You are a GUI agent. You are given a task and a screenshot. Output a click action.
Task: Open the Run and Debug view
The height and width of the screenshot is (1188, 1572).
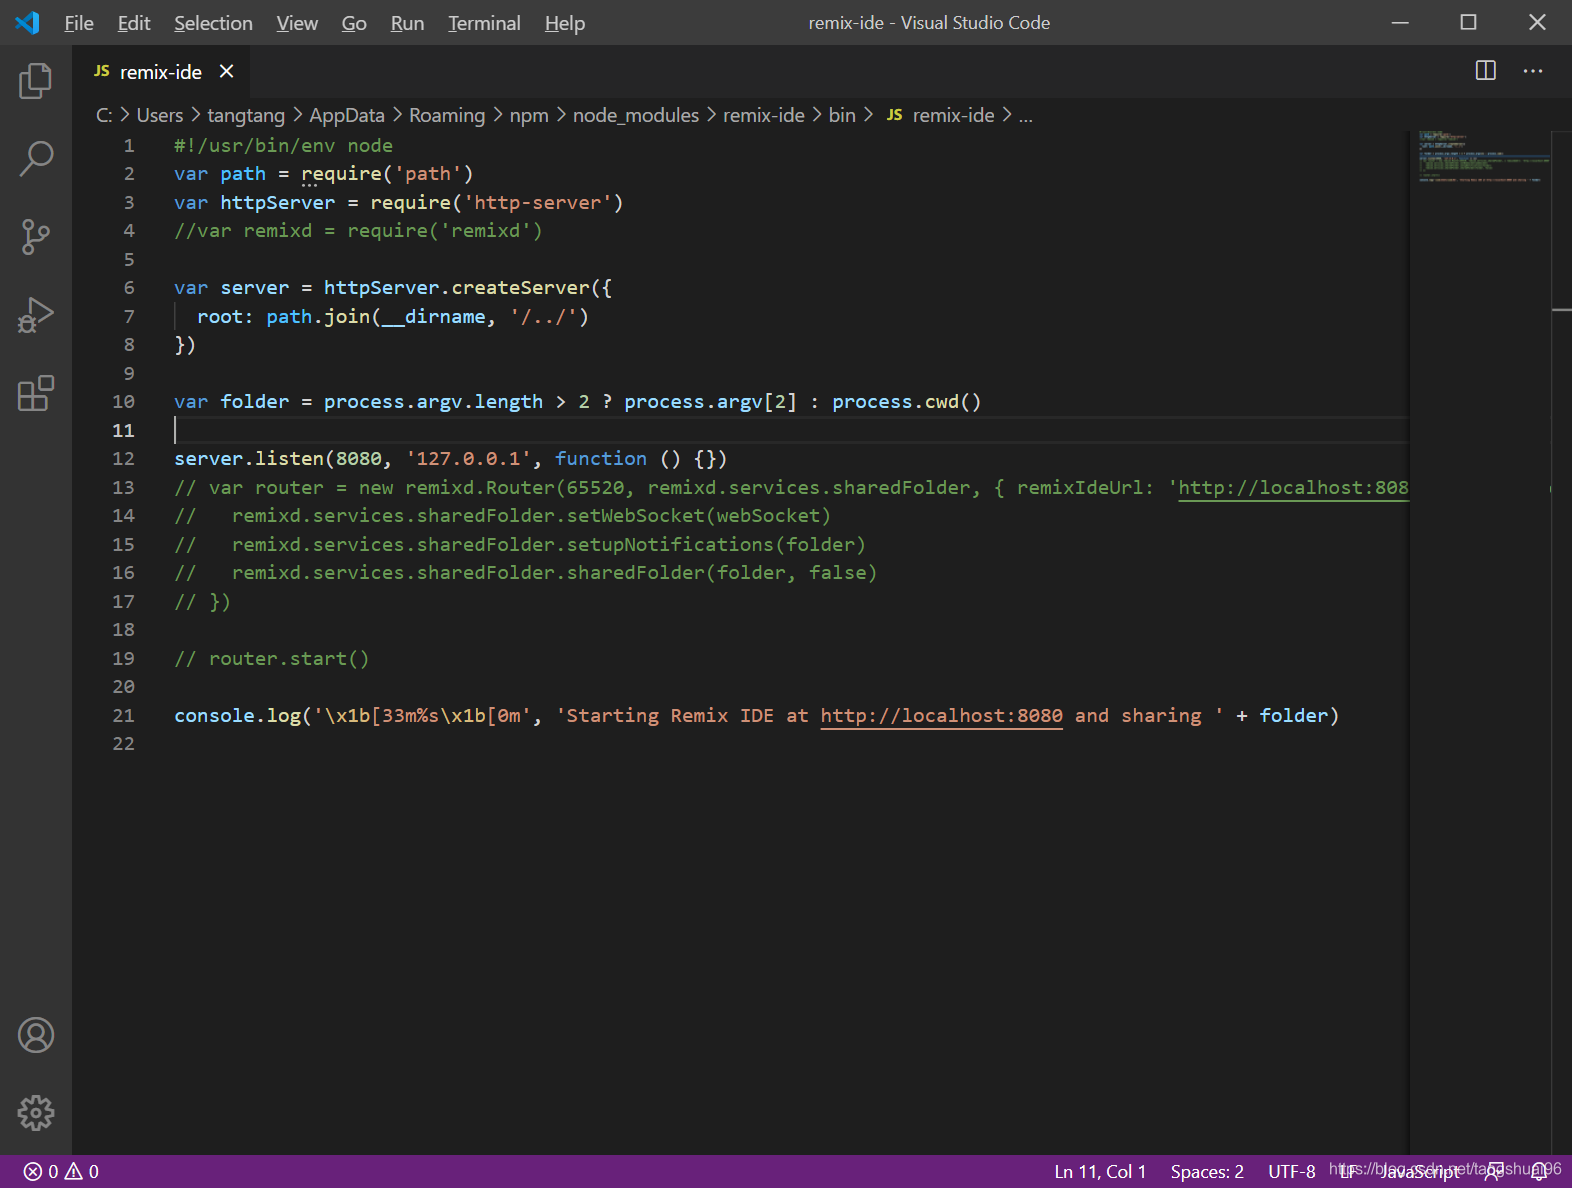(x=36, y=315)
